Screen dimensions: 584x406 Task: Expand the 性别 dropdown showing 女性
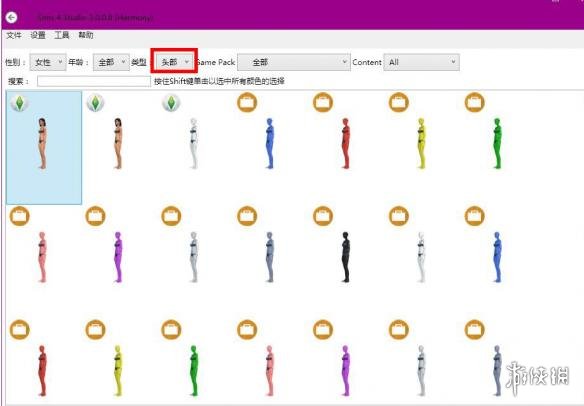(x=48, y=62)
